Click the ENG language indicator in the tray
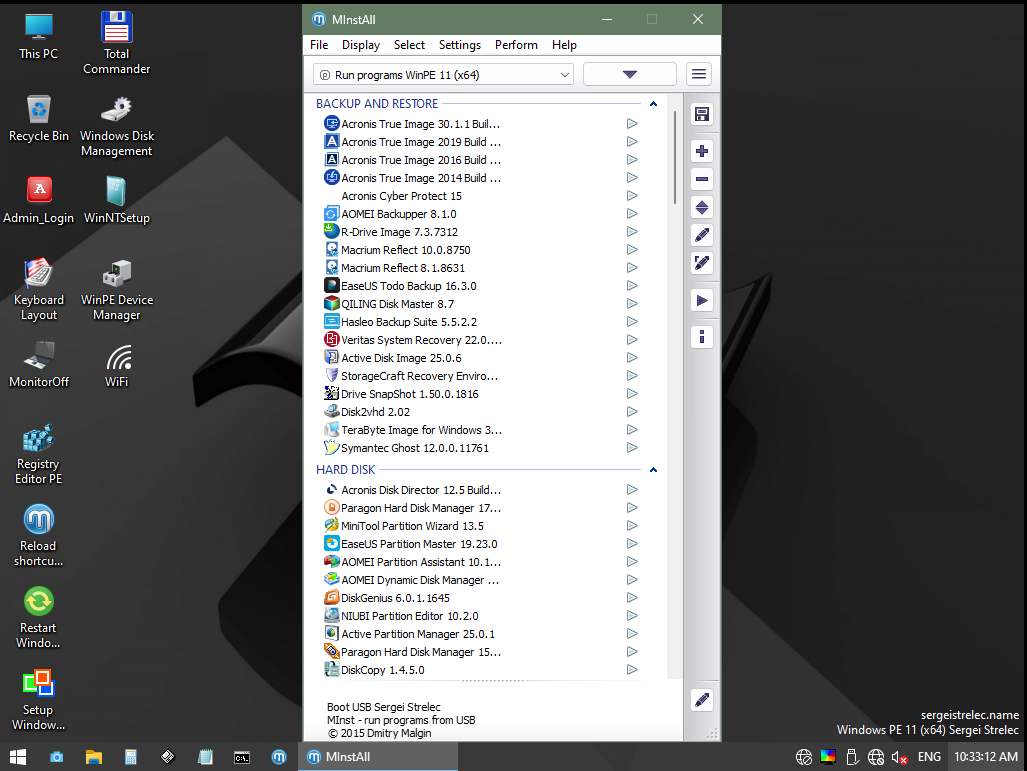This screenshot has width=1027, height=771. (929, 757)
